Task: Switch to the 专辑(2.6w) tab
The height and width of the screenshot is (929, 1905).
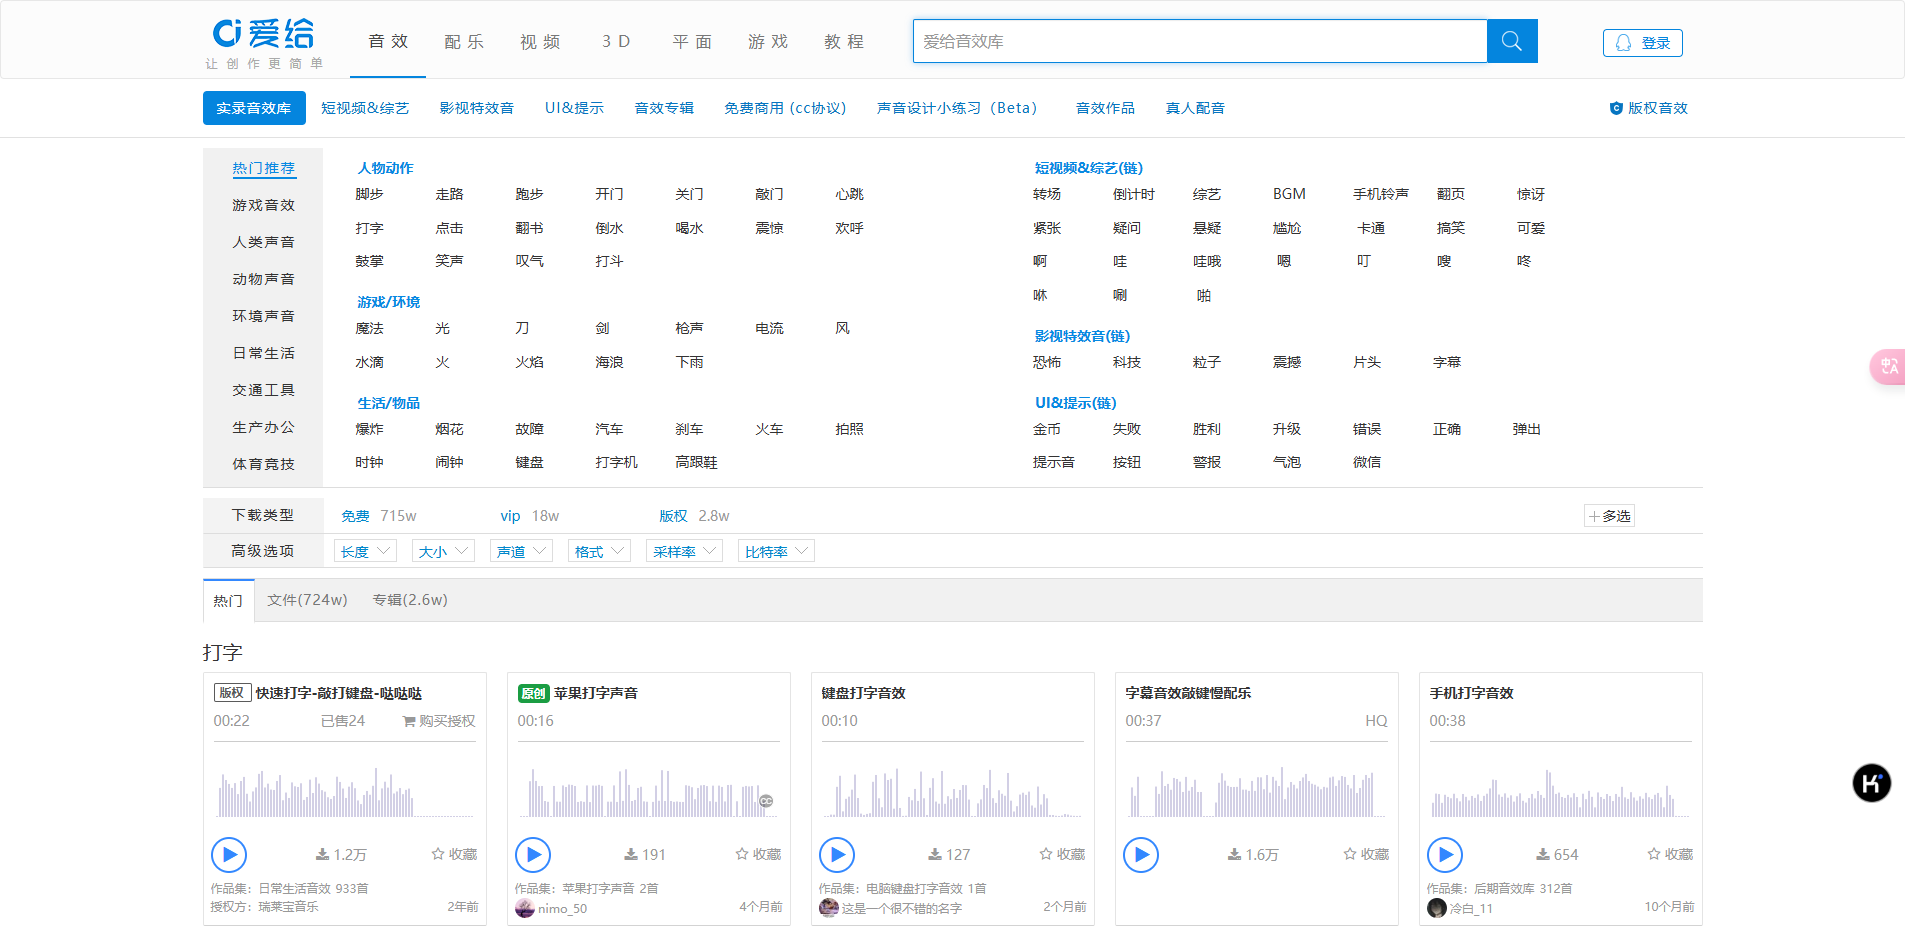Action: [x=410, y=600]
